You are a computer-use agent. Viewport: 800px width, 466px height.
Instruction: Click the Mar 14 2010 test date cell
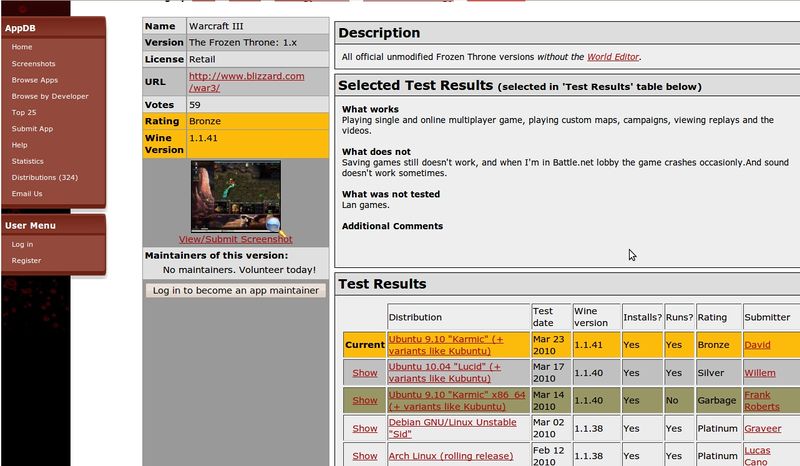[x=551, y=401]
